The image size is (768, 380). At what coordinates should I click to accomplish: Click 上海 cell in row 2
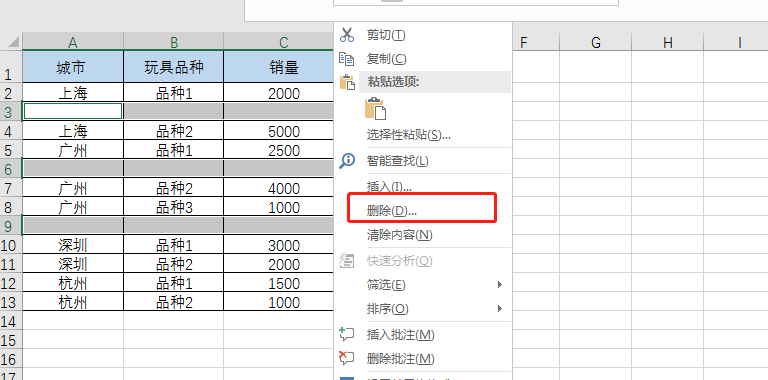point(73,93)
